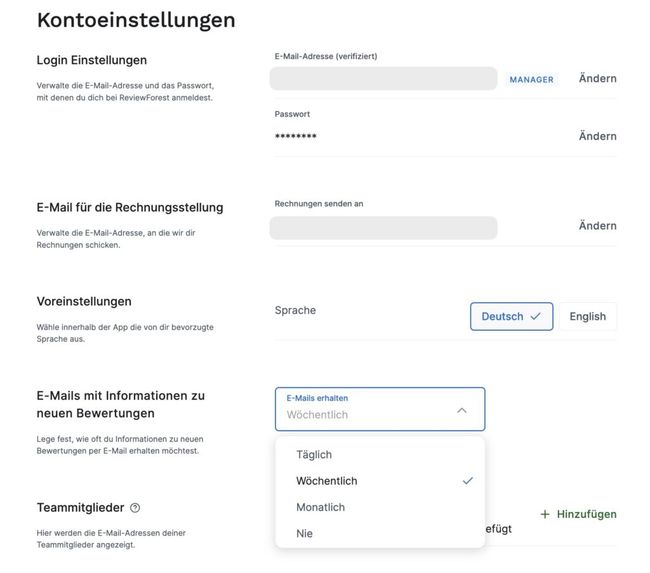Click the masked Passwort value
650x573 pixels.
tap(296, 136)
